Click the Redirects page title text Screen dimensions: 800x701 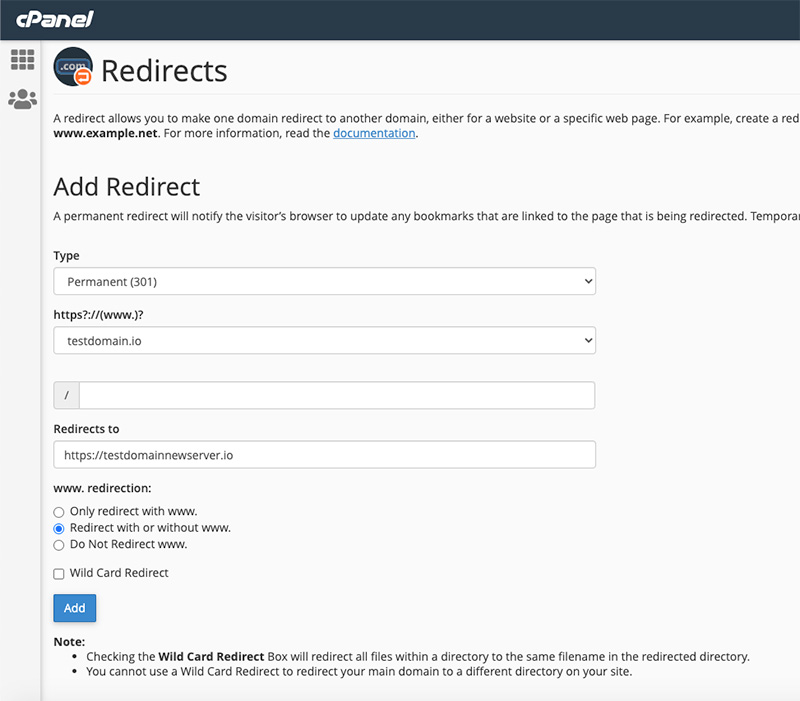click(164, 71)
